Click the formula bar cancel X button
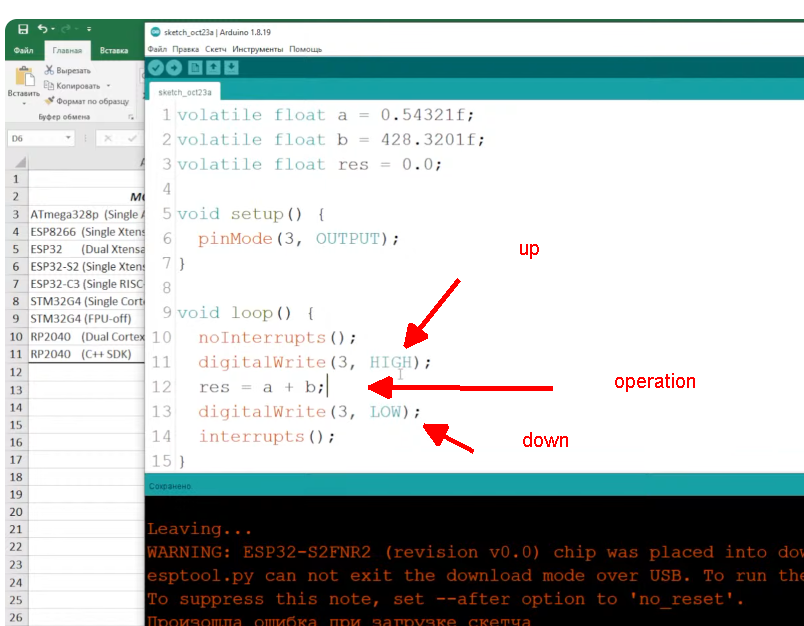 (x=108, y=138)
